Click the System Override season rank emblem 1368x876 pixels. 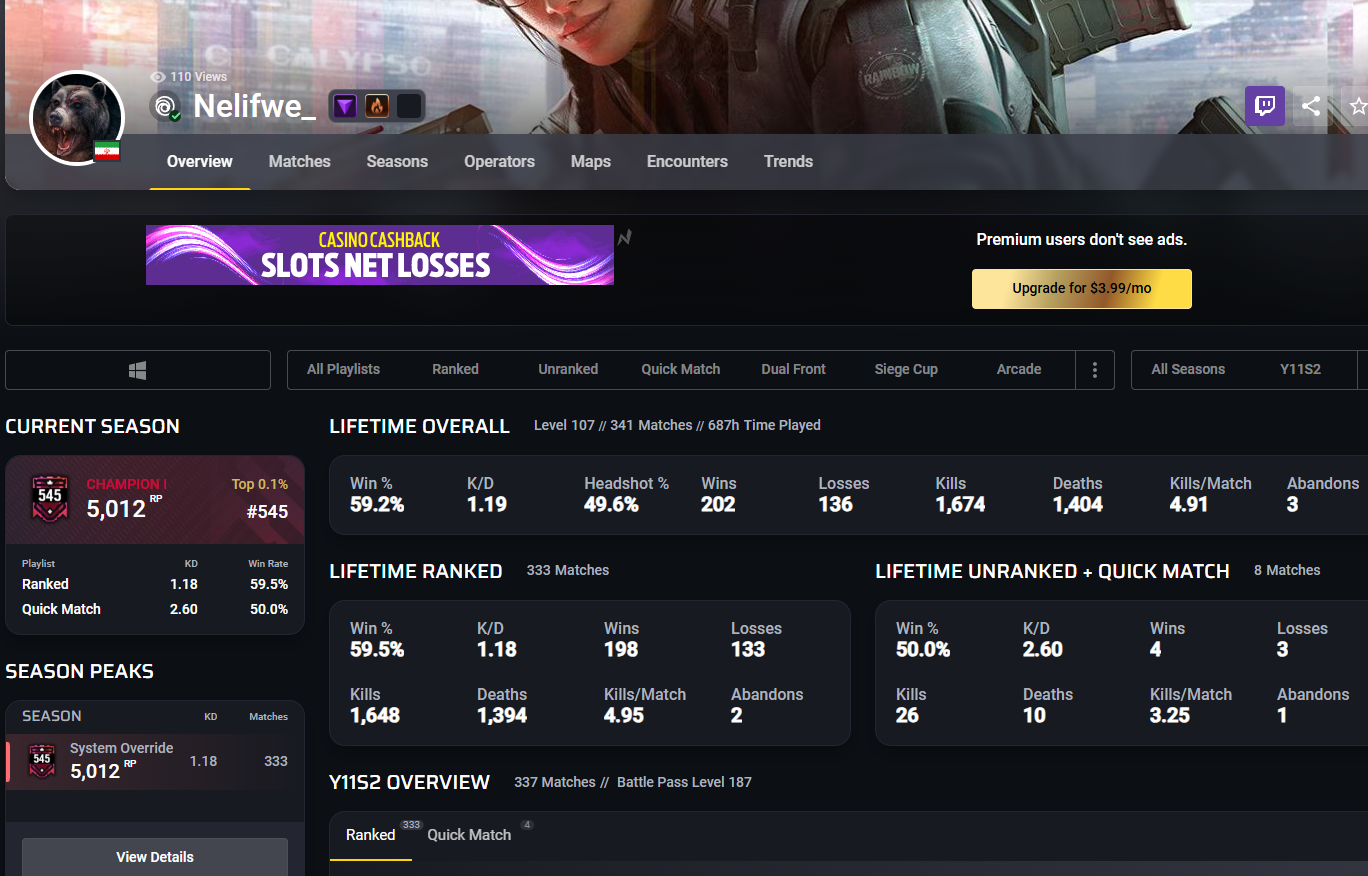point(42,761)
